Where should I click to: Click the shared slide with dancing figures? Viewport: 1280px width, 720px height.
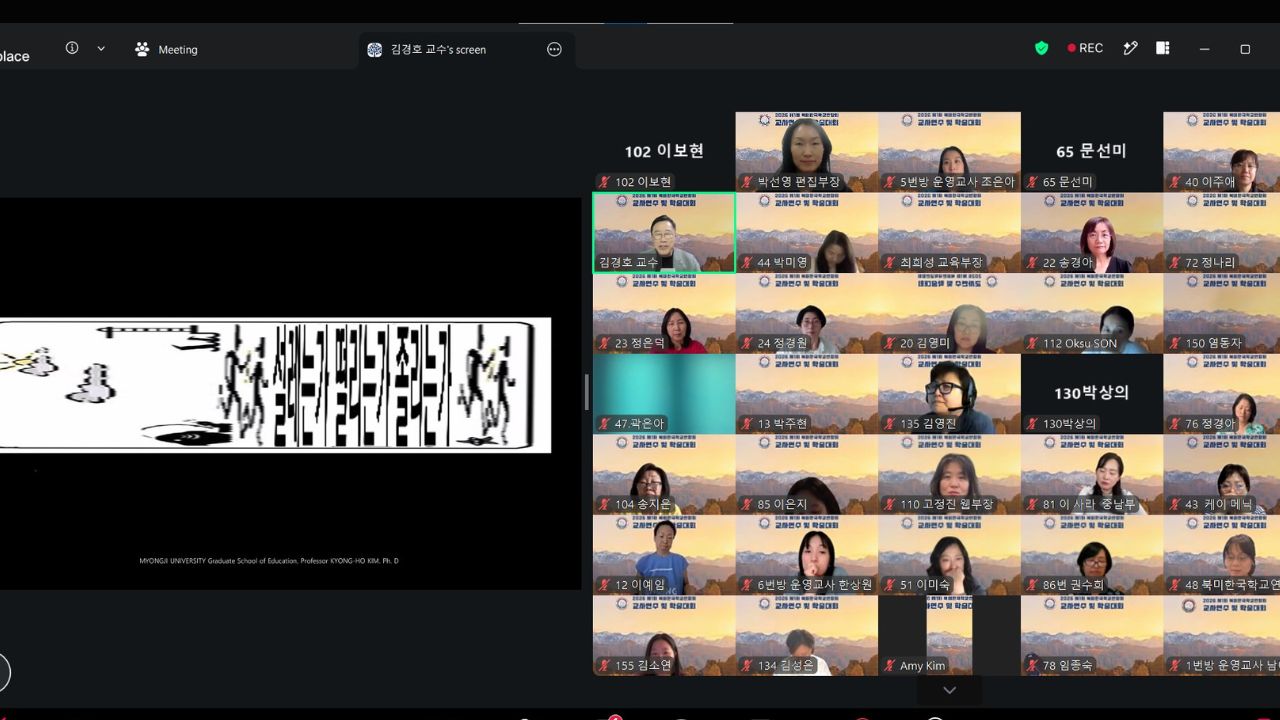[x=275, y=385]
